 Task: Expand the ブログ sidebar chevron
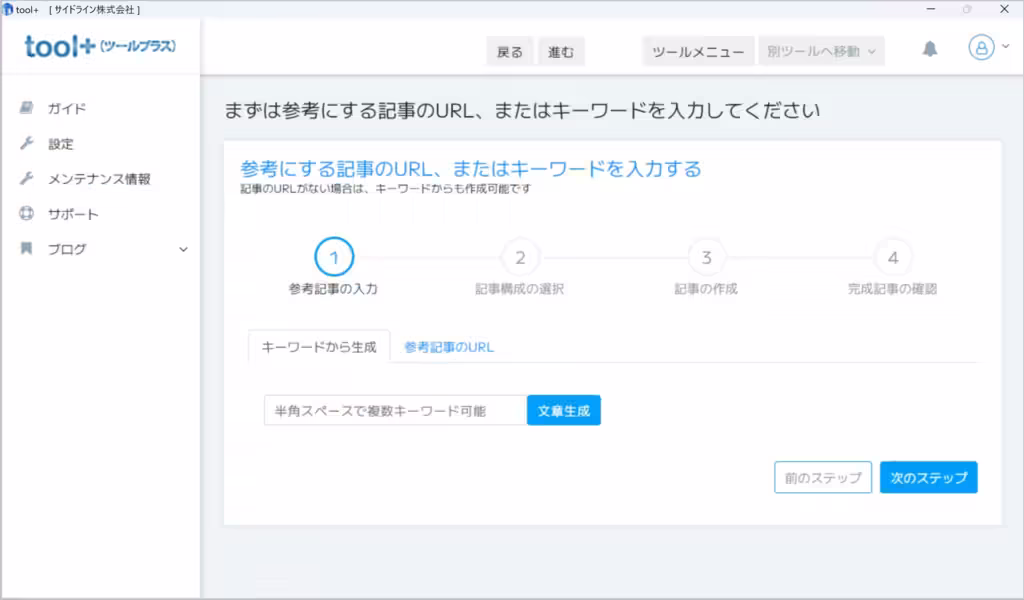183,250
